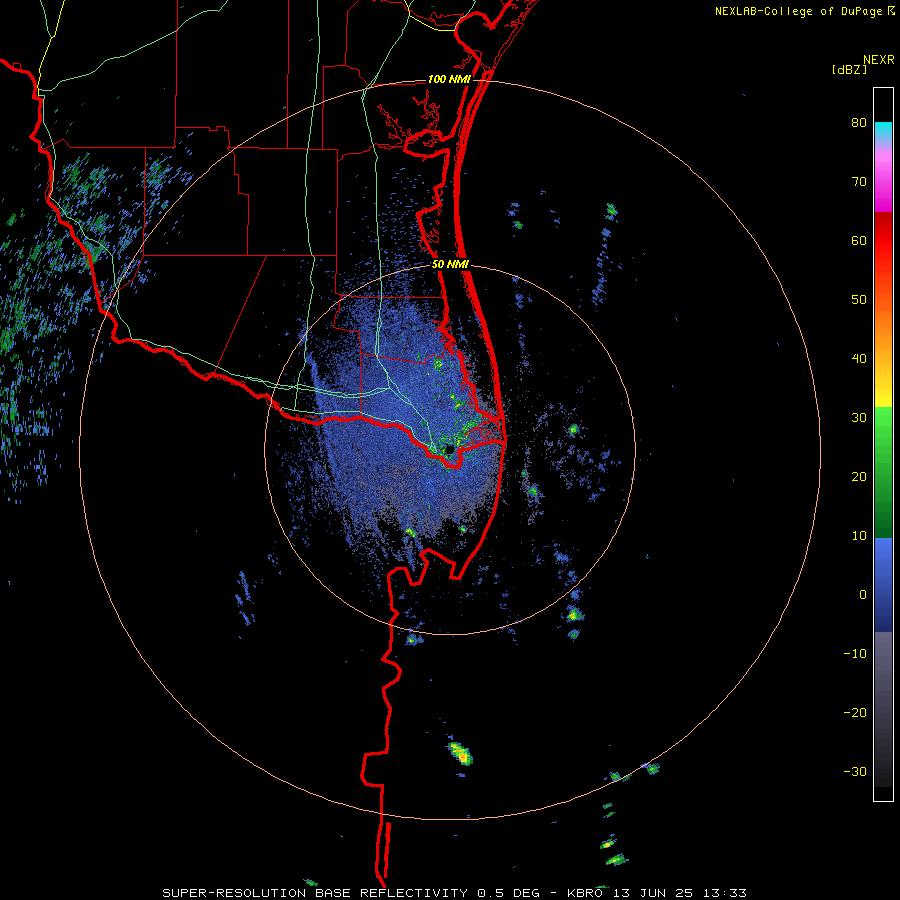Click the 50 value on the dBZ scale
This screenshot has width=900, height=900.
point(859,300)
